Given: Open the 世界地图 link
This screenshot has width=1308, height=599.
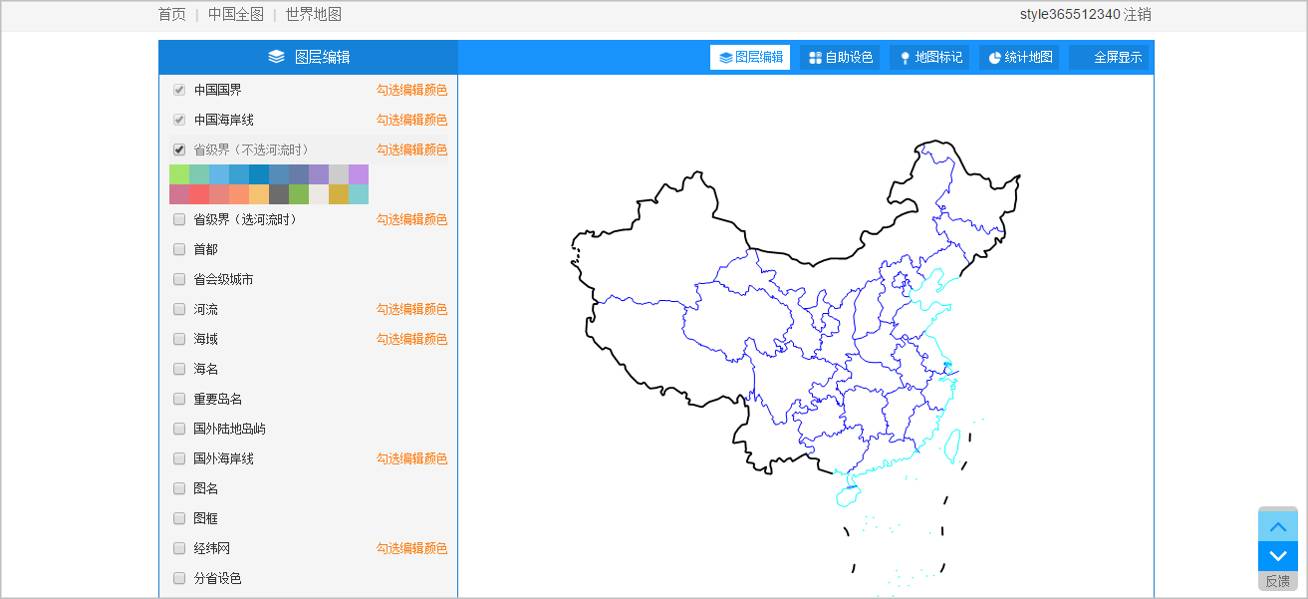Looking at the screenshot, I should [314, 14].
